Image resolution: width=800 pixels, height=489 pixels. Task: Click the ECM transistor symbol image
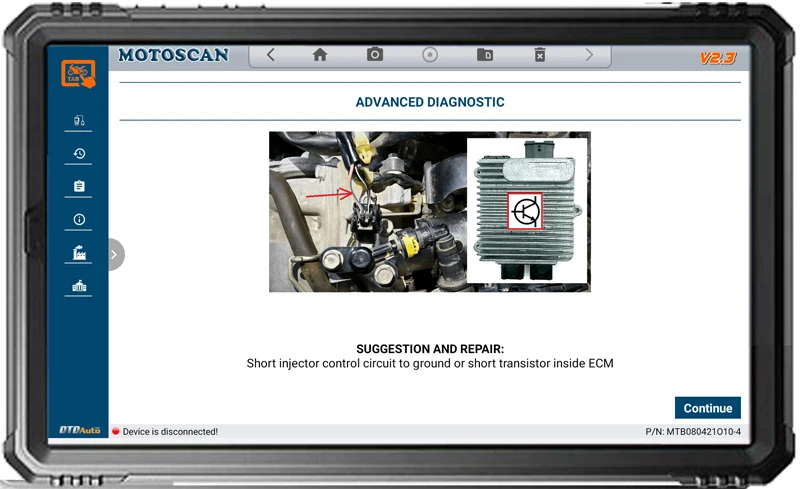525,211
